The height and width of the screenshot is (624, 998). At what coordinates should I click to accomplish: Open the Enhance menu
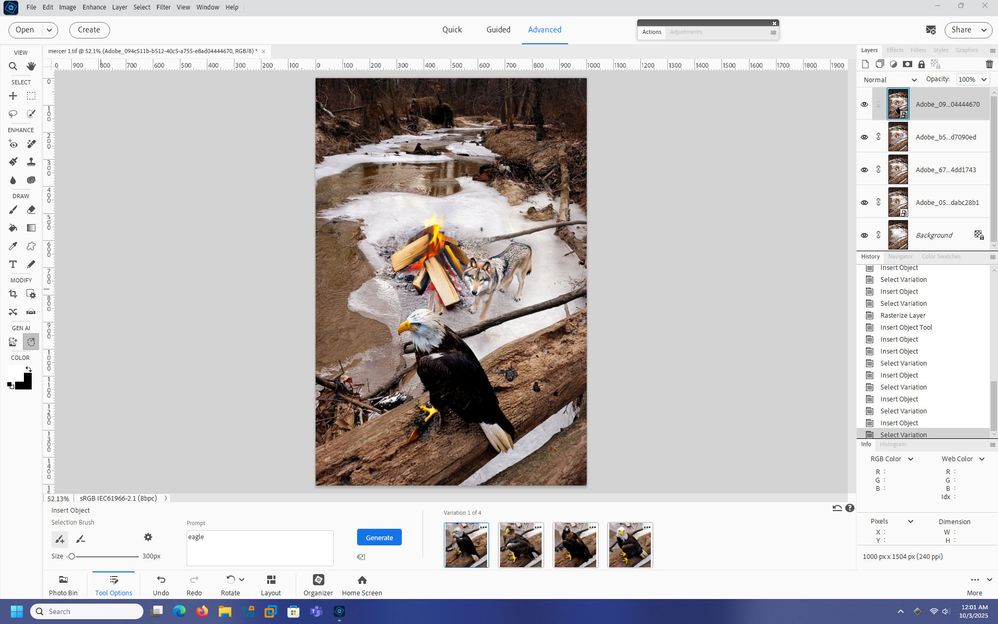94,7
